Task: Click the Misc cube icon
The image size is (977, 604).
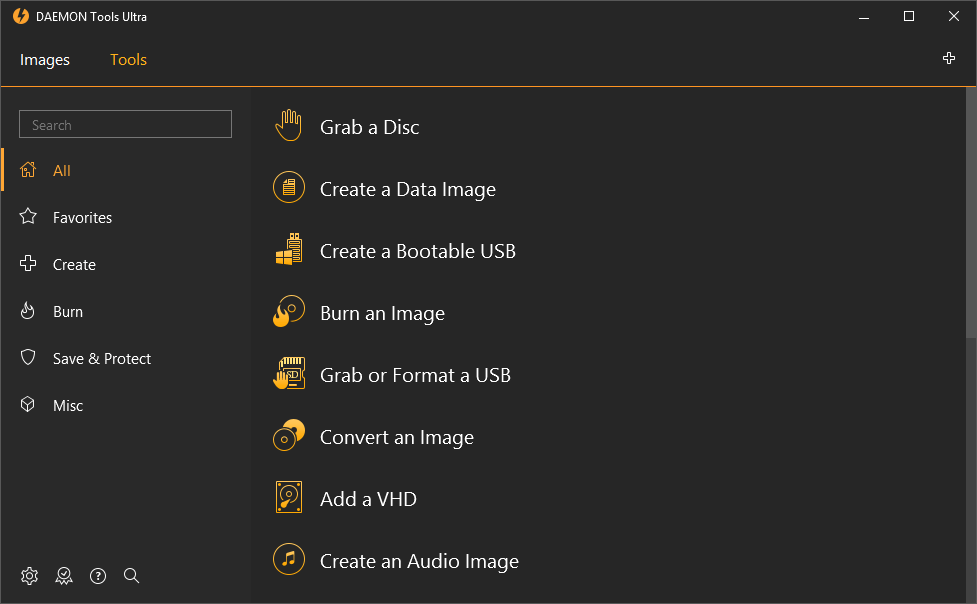Action: [x=28, y=405]
